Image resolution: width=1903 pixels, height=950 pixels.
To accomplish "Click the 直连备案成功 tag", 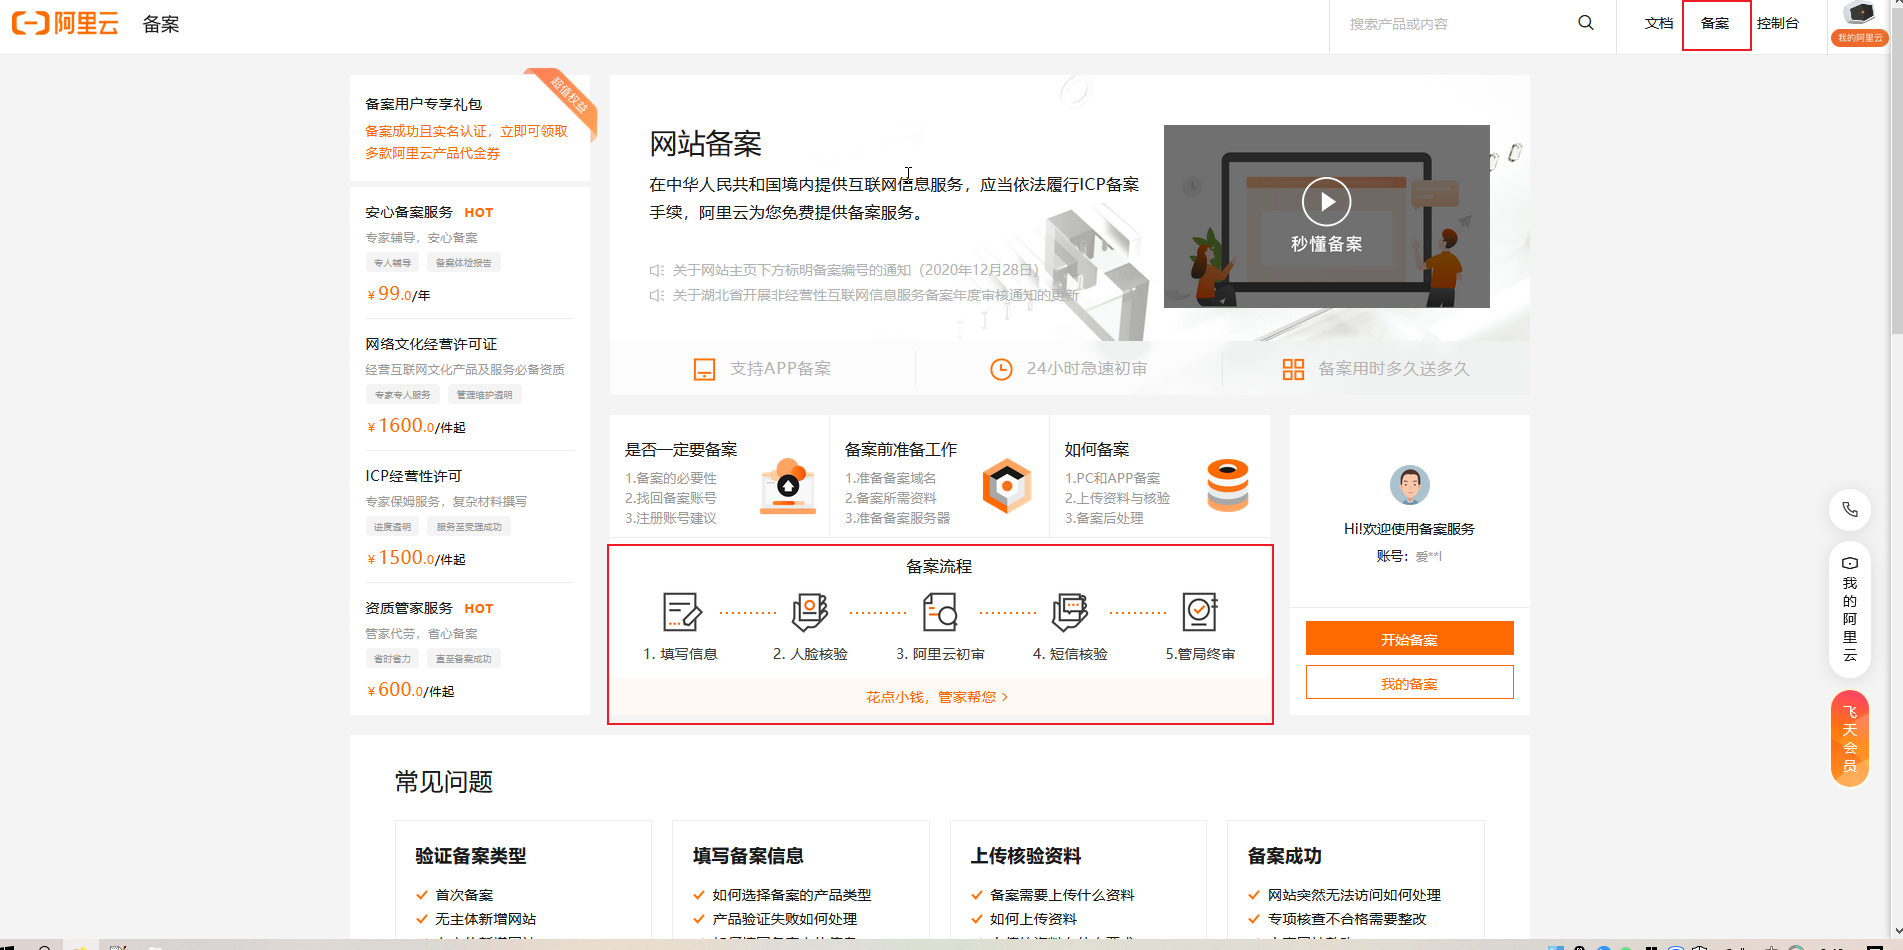I will pyautogui.click(x=464, y=659).
